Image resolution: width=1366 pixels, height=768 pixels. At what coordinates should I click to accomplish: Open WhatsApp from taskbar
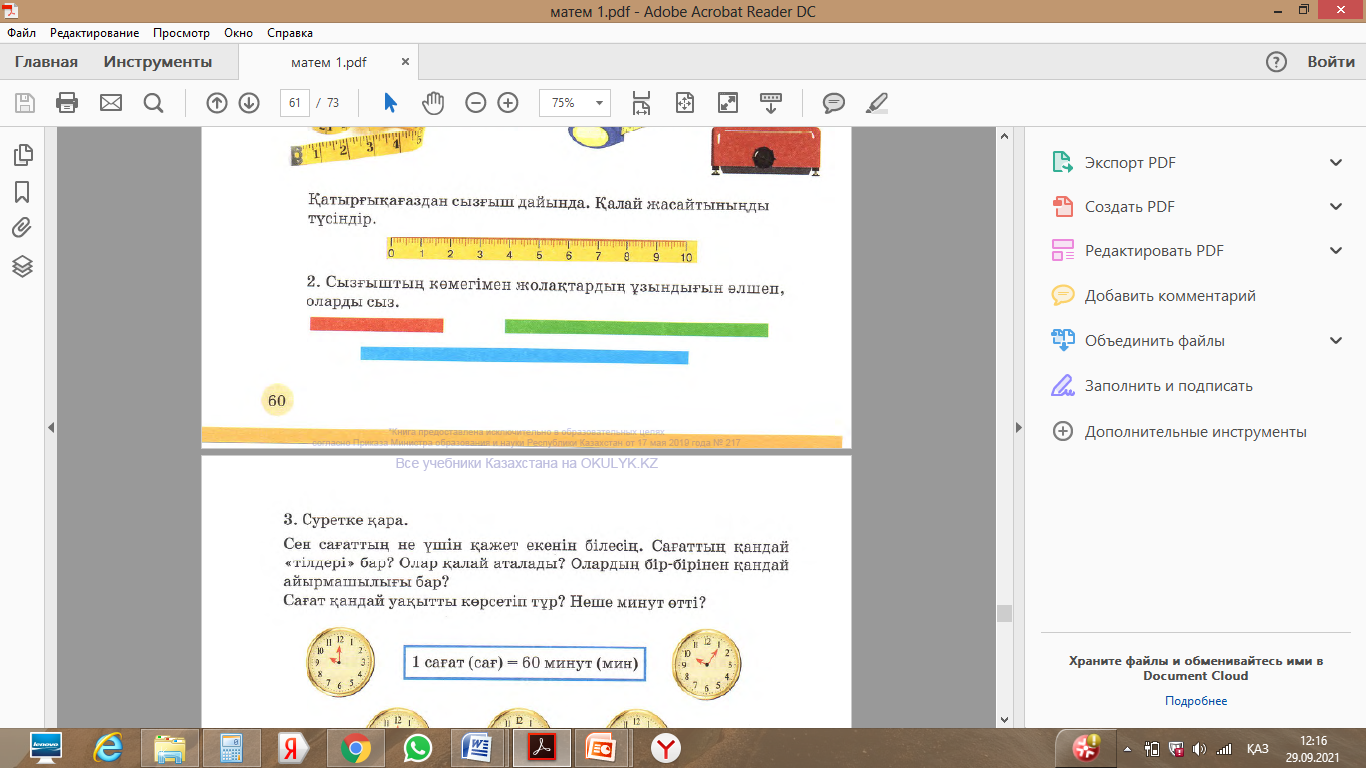[417, 747]
